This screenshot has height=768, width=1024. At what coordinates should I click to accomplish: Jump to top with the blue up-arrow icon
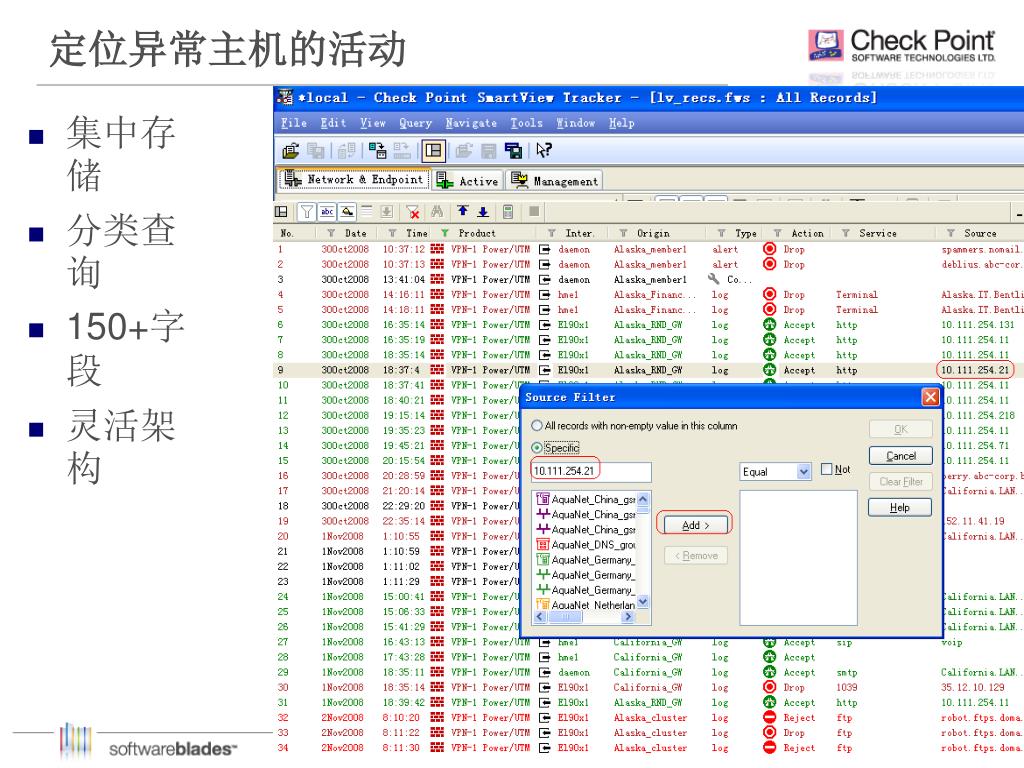click(463, 211)
